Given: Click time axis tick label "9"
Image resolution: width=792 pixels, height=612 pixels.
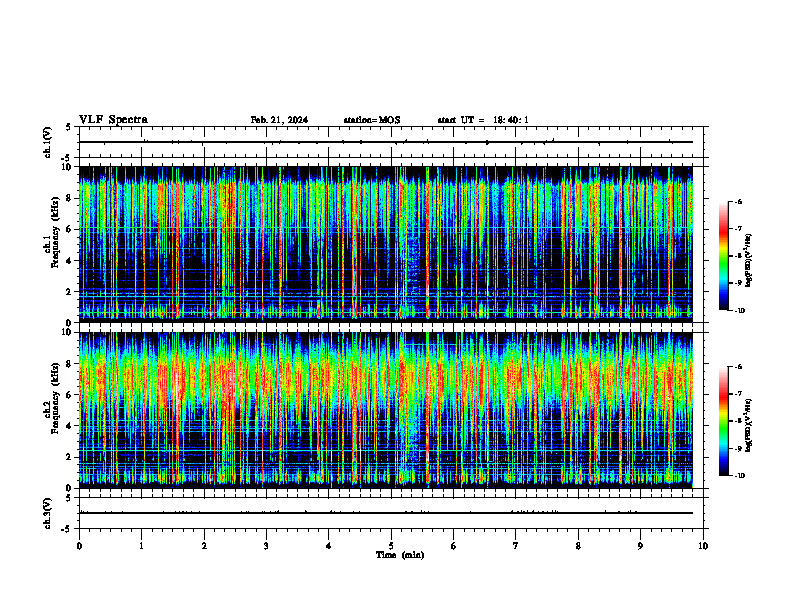Looking at the screenshot, I should click(x=640, y=546).
